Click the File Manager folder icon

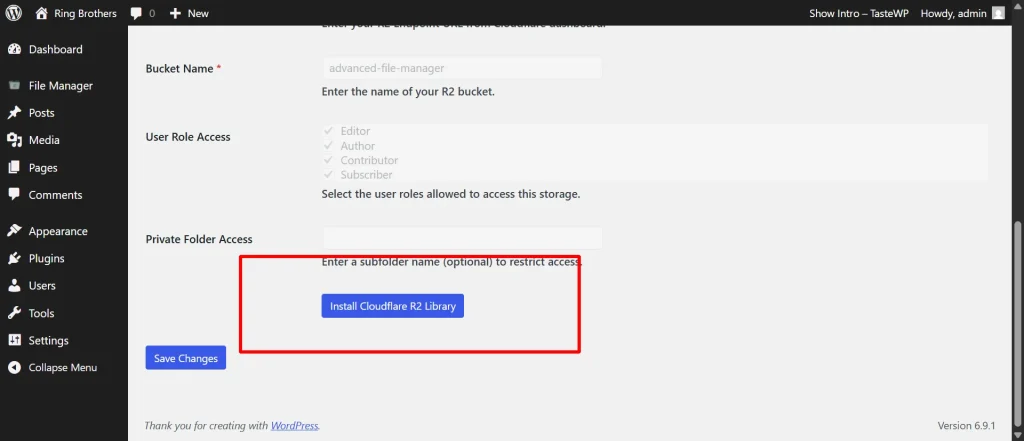pos(14,86)
